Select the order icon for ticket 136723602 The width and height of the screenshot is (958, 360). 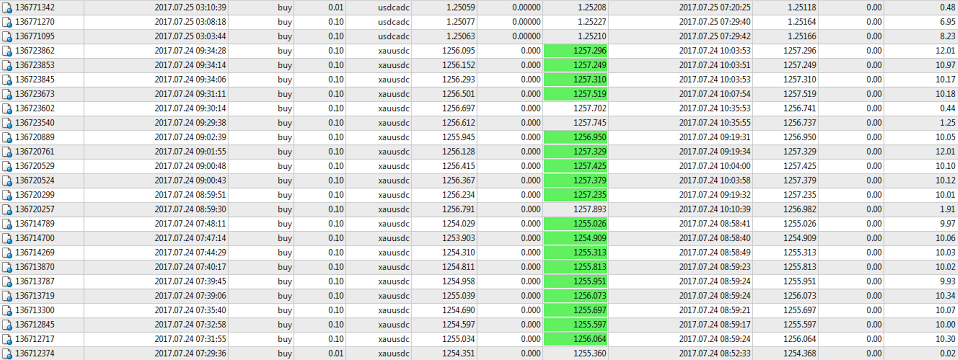point(7,108)
